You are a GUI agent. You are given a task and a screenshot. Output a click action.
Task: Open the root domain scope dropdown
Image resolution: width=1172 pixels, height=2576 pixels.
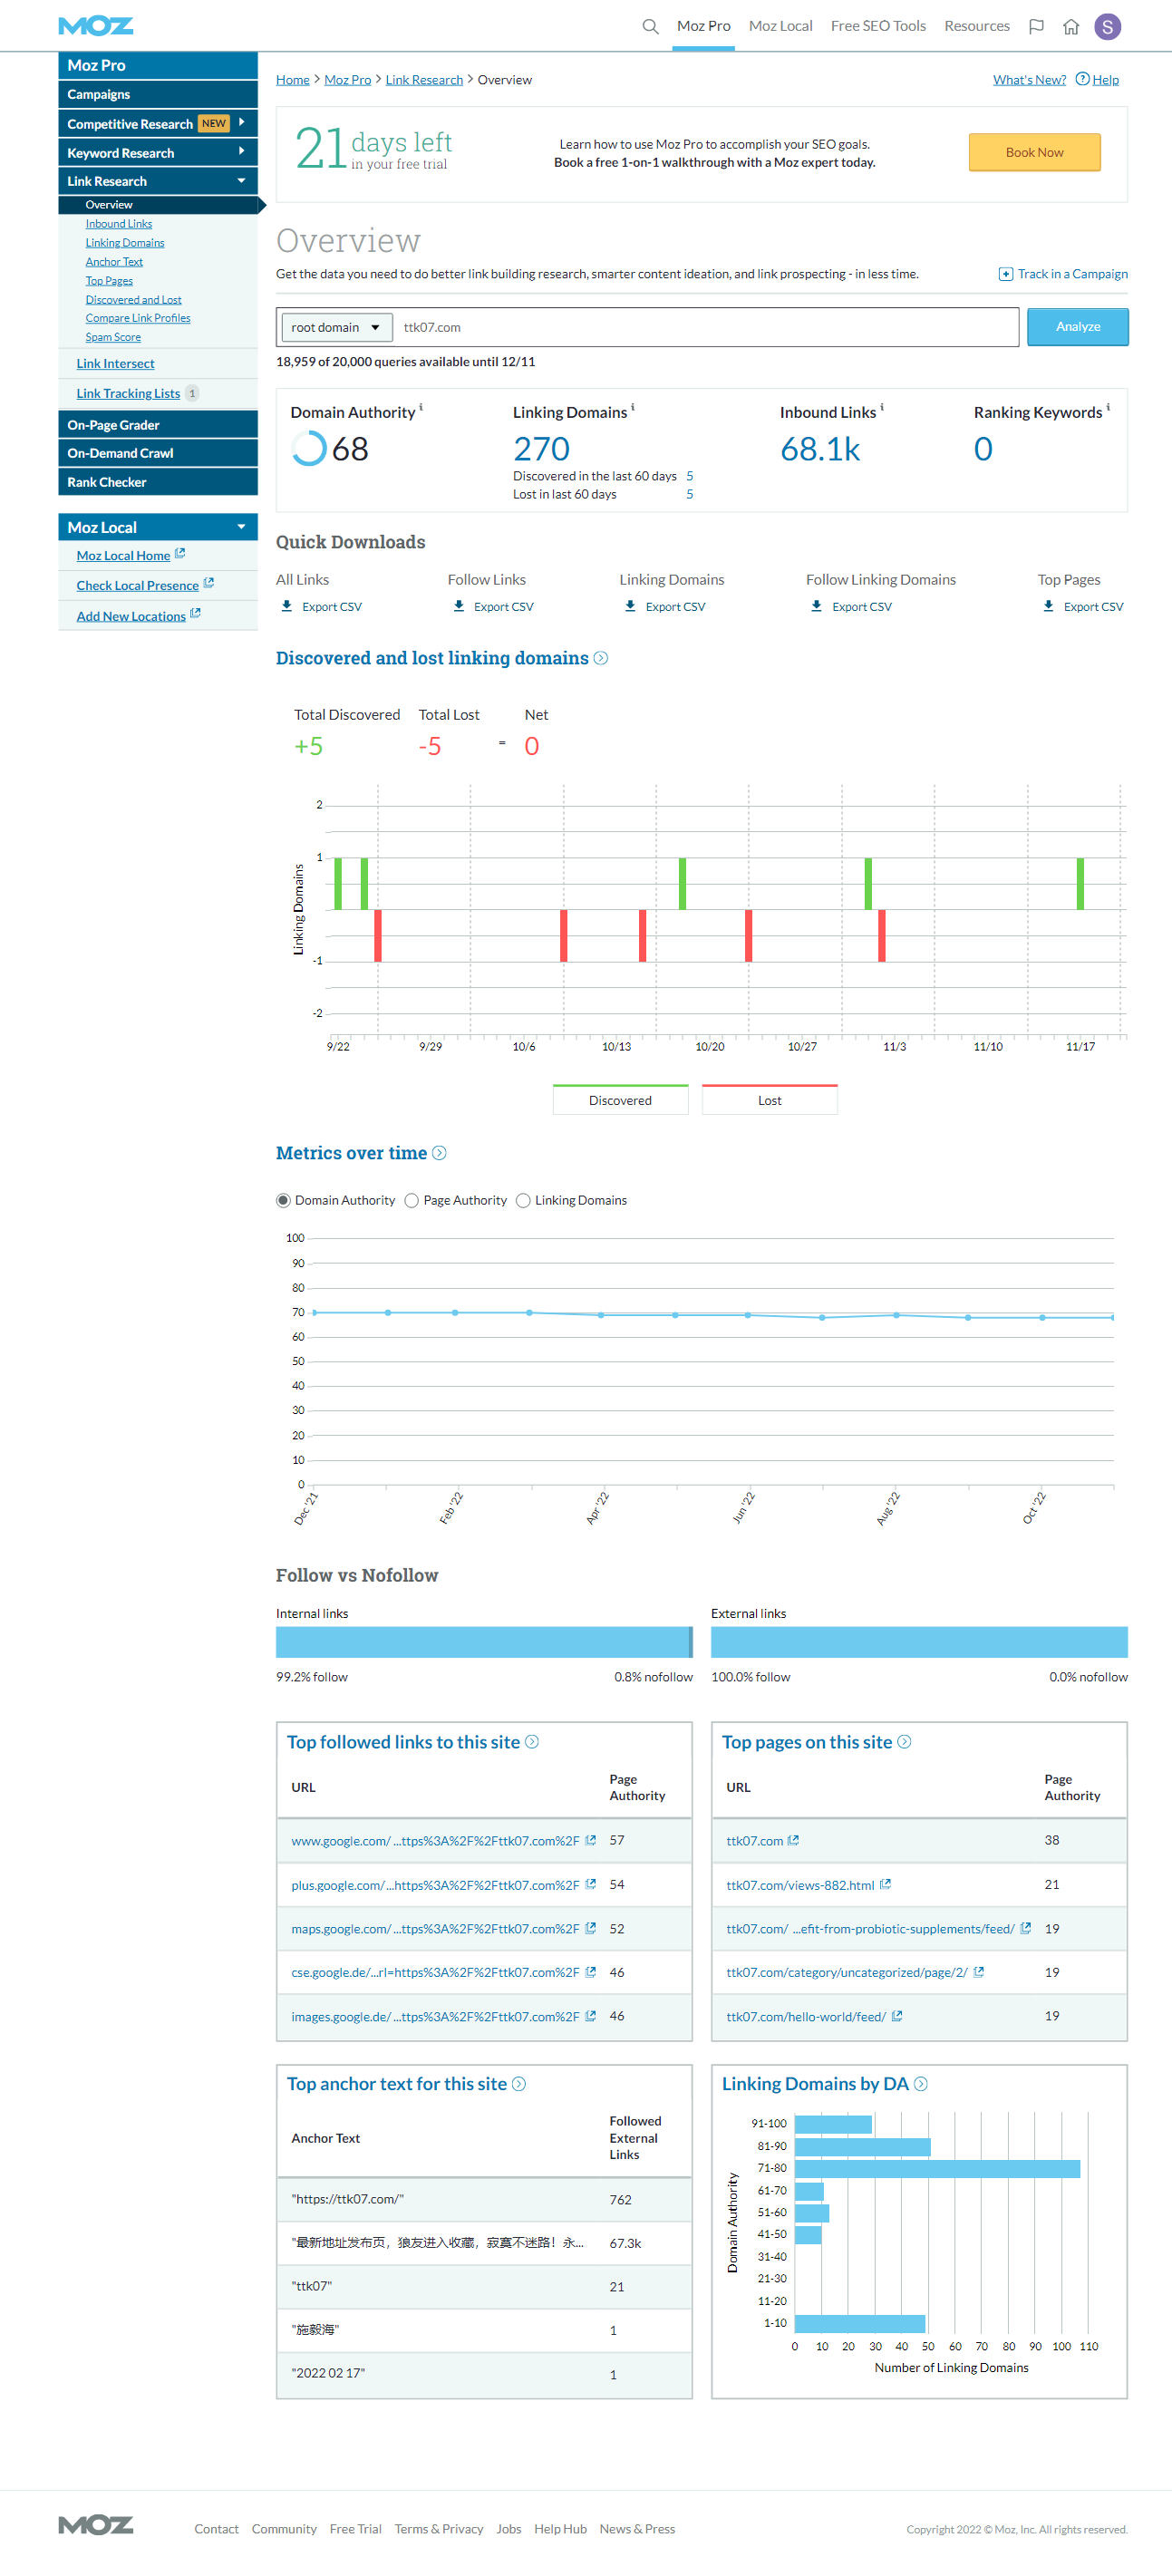coord(335,327)
